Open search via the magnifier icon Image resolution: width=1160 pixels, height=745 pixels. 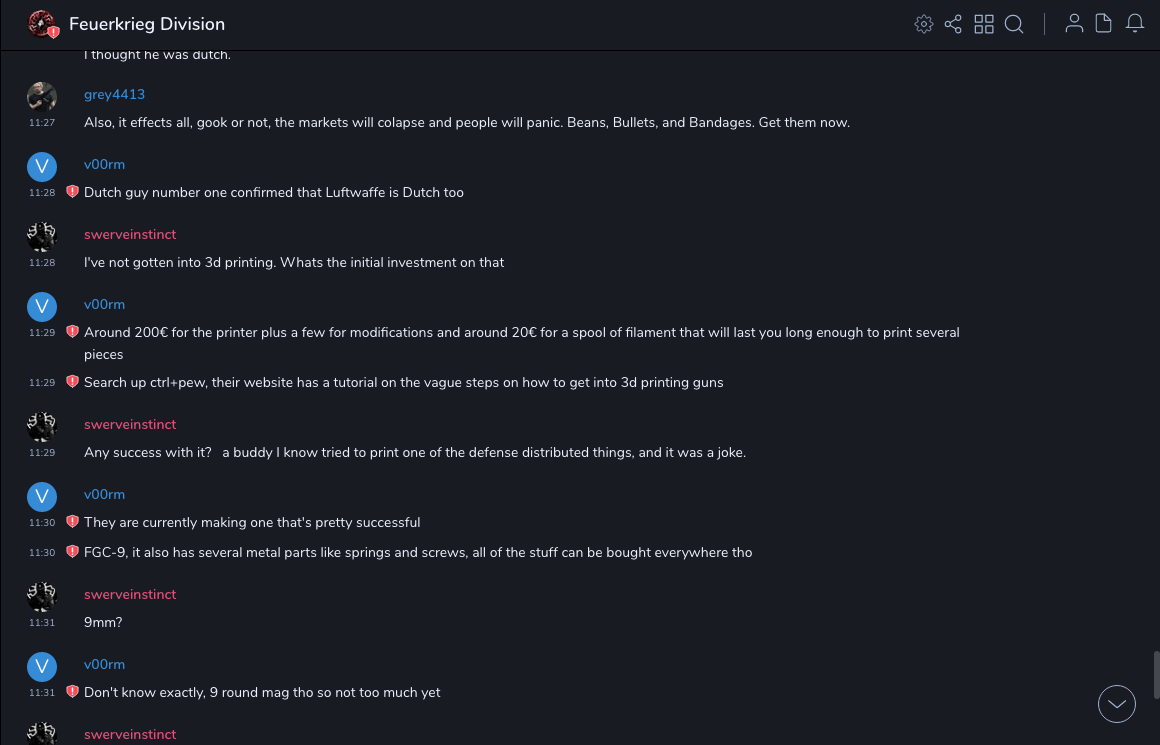click(1014, 24)
